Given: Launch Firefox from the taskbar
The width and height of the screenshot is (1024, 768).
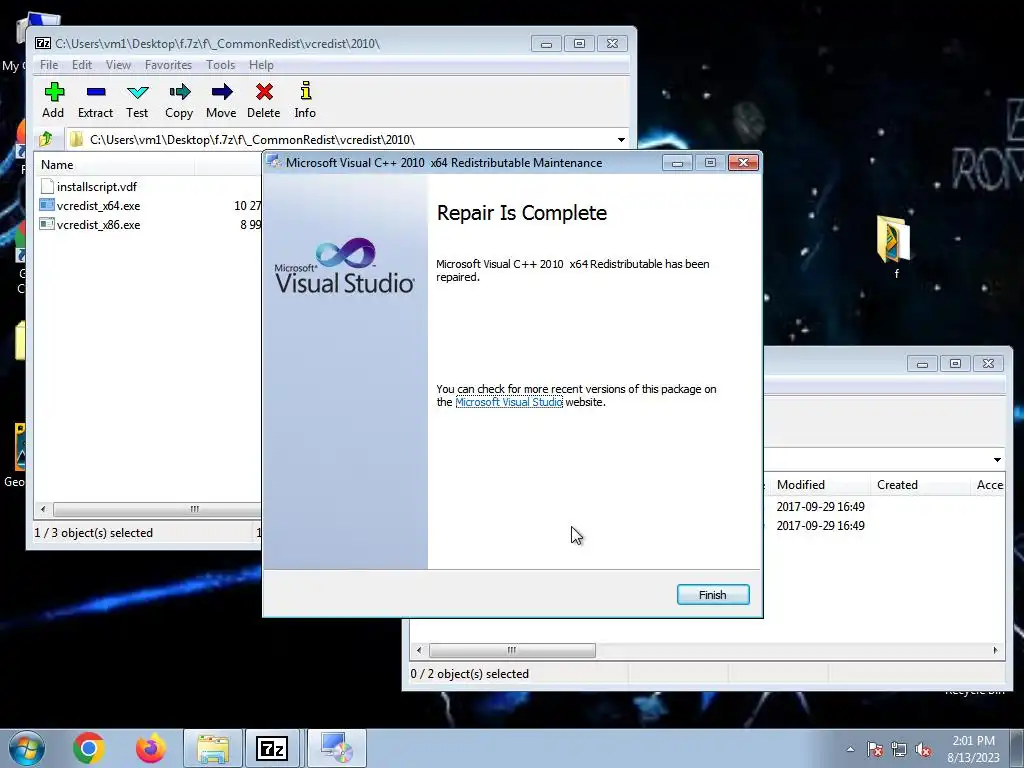Looking at the screenshot, I should [x=151, y=748].
